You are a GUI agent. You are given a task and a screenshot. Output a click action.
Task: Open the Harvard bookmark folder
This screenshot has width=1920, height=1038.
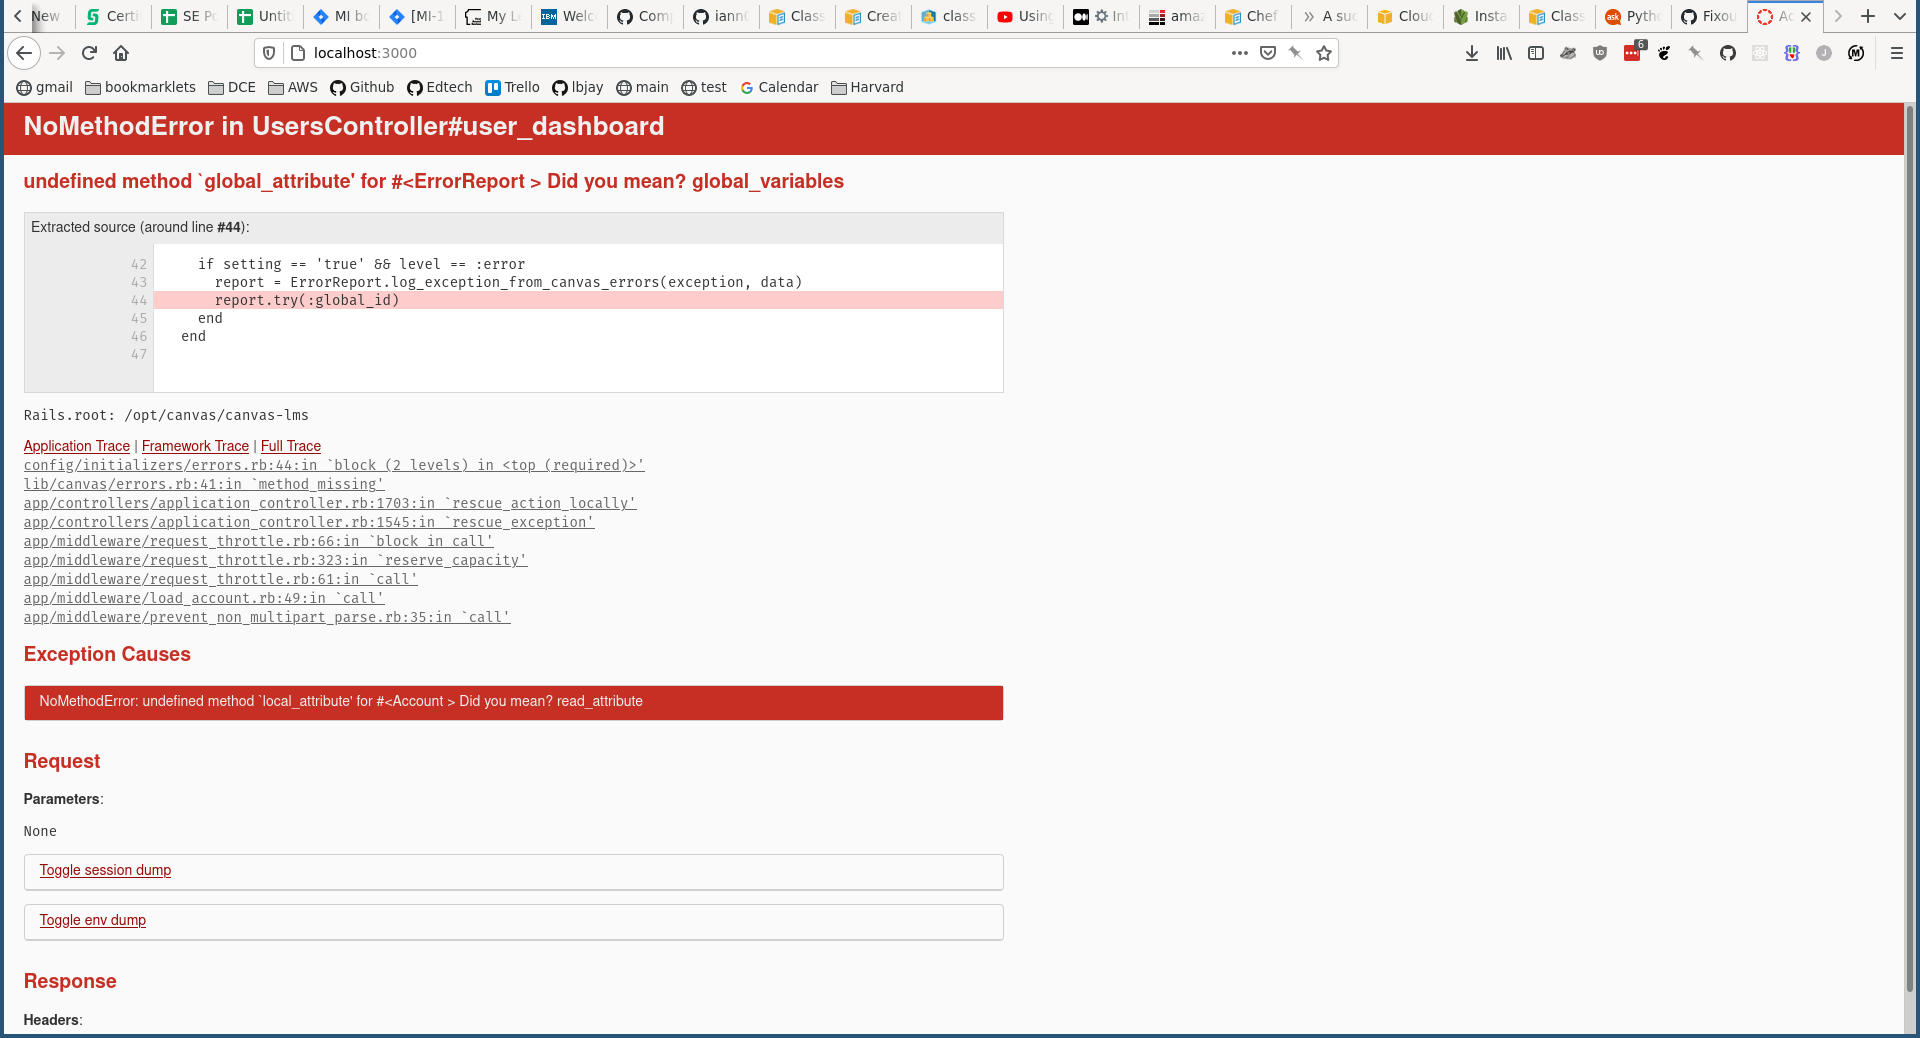point(867,87)
